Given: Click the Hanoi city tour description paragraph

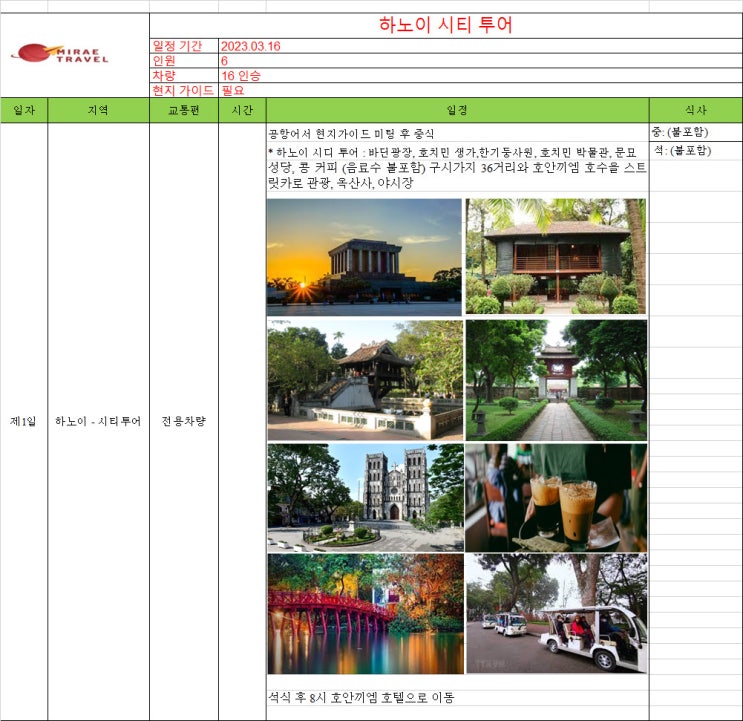Looking at the screenshot, I should [x=457, y=167].
